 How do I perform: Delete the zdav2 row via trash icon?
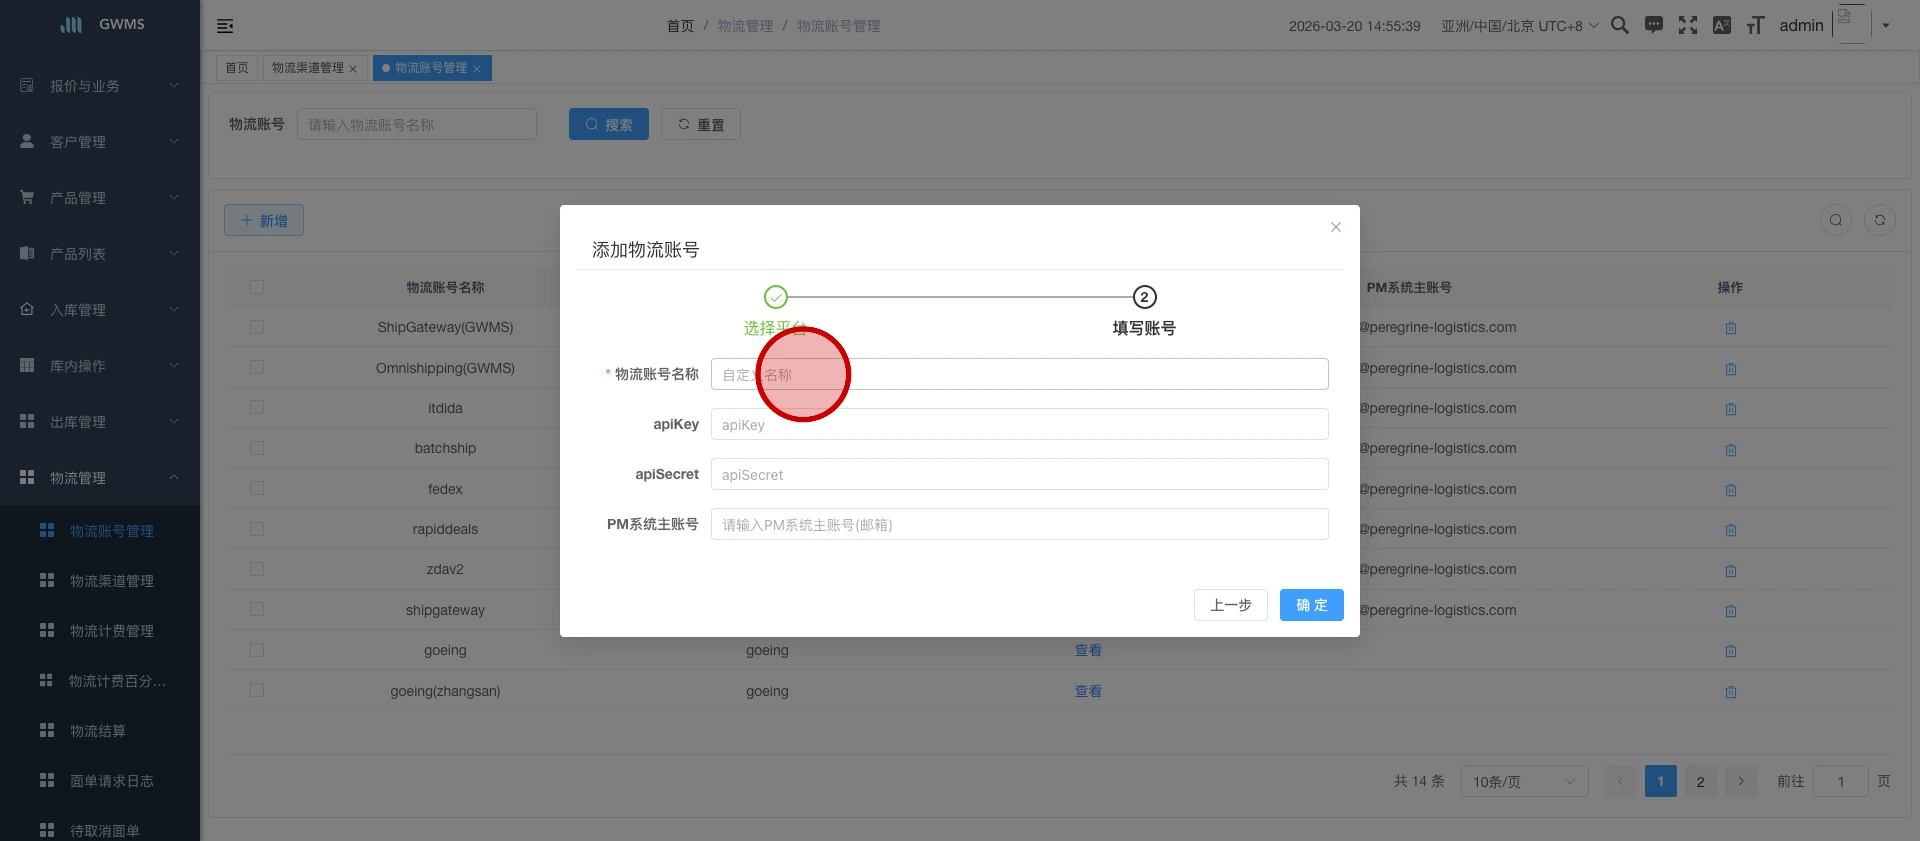tap(1731, 571)
